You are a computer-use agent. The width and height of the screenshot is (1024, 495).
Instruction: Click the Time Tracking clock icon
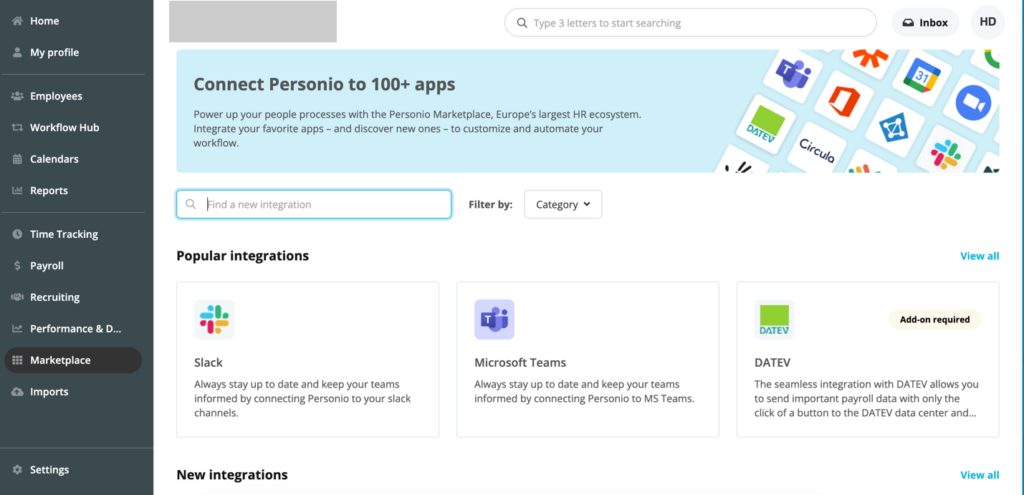(18, 234)
